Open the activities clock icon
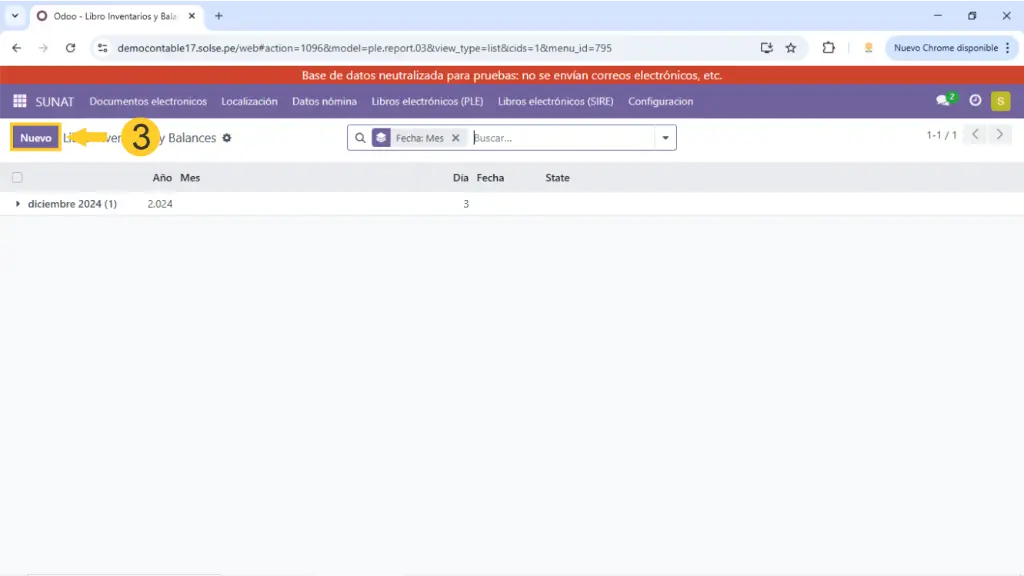 [975, 101]
